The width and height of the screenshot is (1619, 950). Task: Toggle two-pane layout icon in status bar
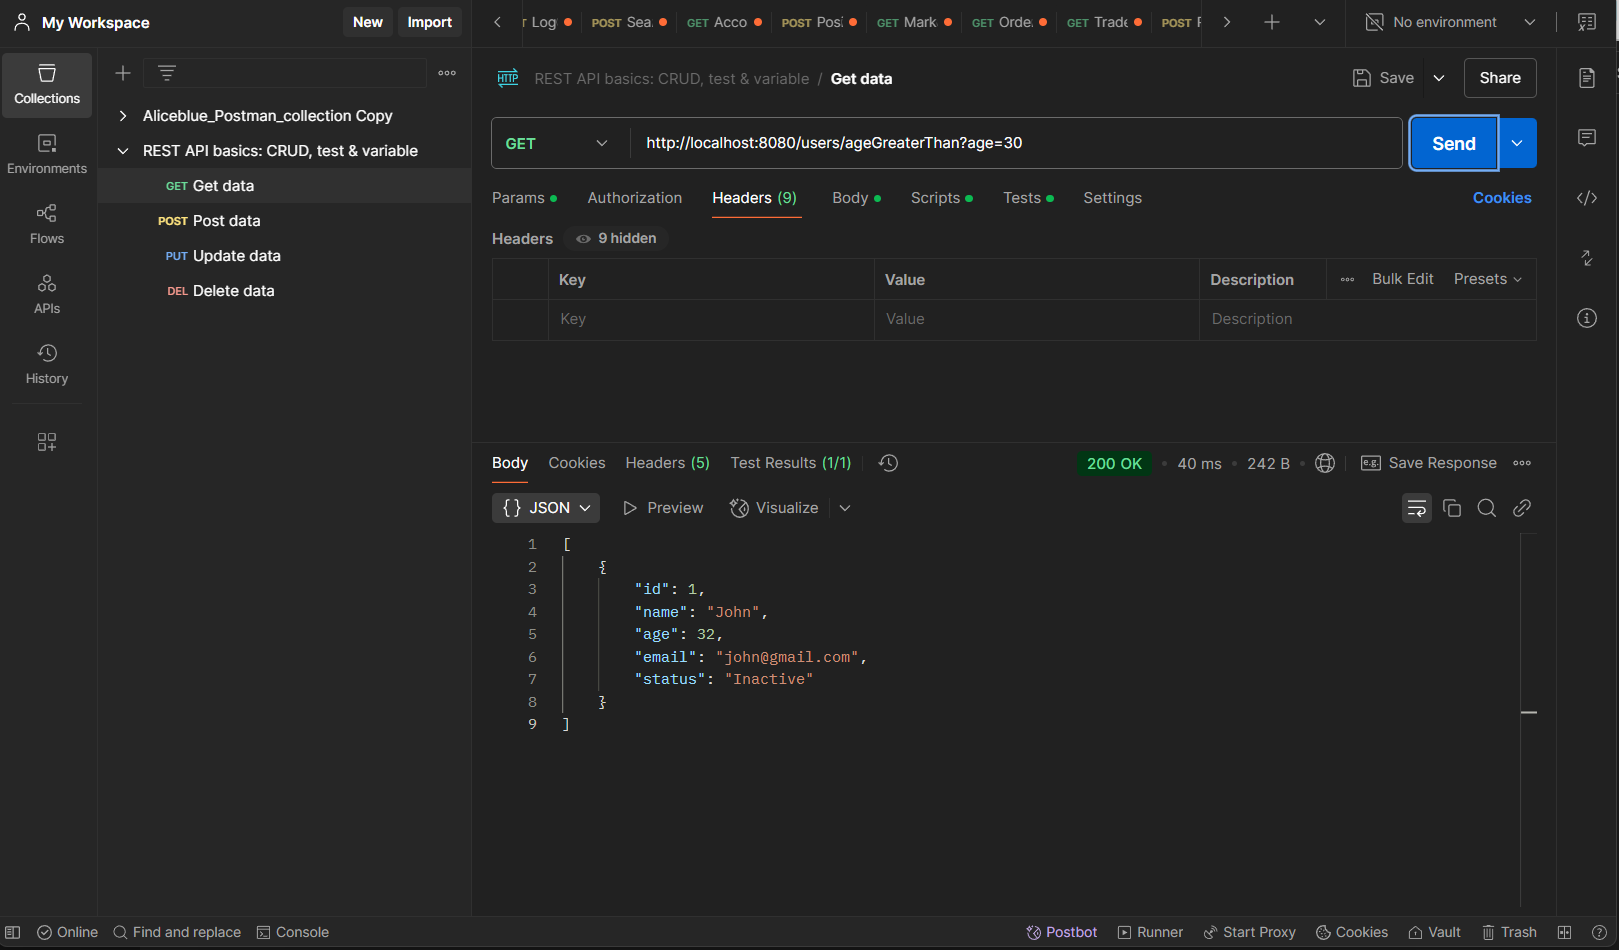[1565, 932]
